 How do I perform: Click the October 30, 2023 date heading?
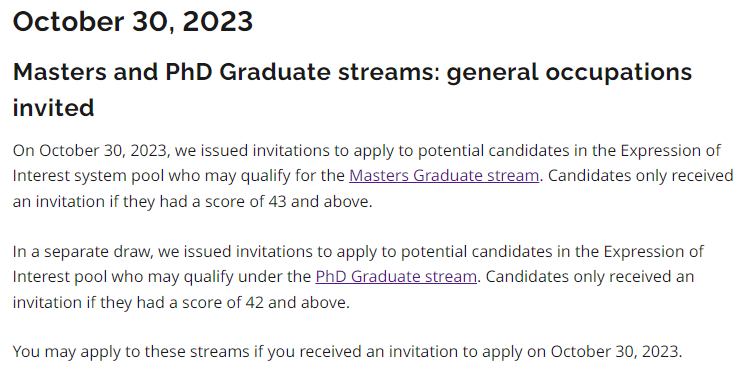133,22
